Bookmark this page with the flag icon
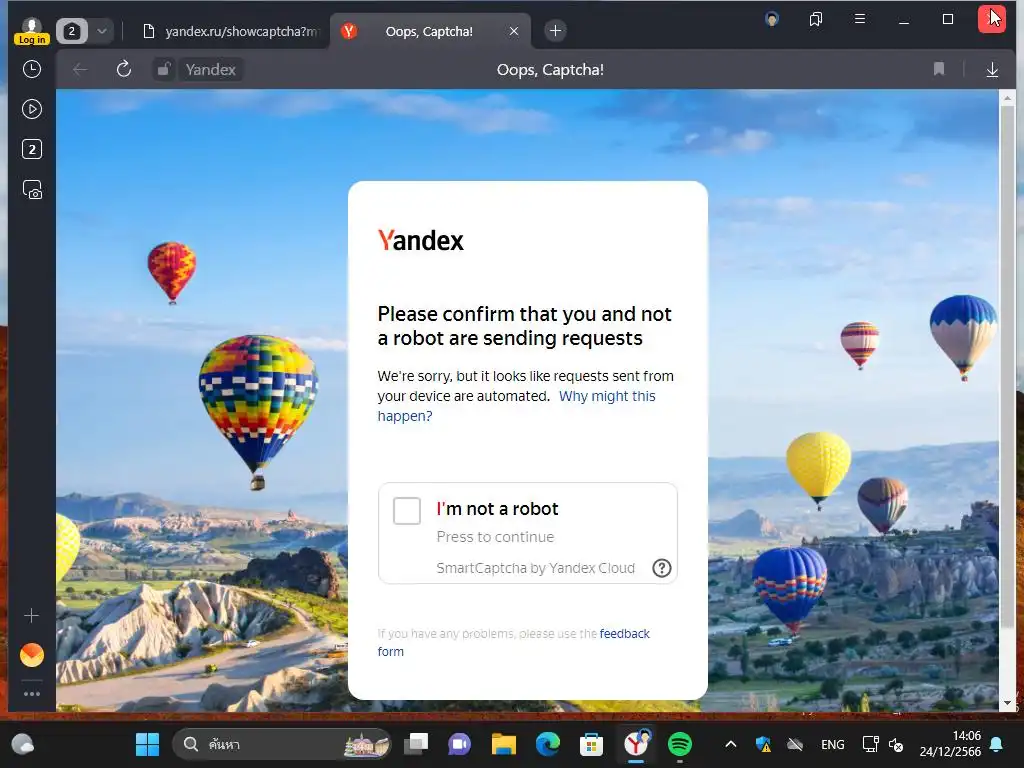Image resolution: width=1024 pixels, height=768 pixels. 938,69
